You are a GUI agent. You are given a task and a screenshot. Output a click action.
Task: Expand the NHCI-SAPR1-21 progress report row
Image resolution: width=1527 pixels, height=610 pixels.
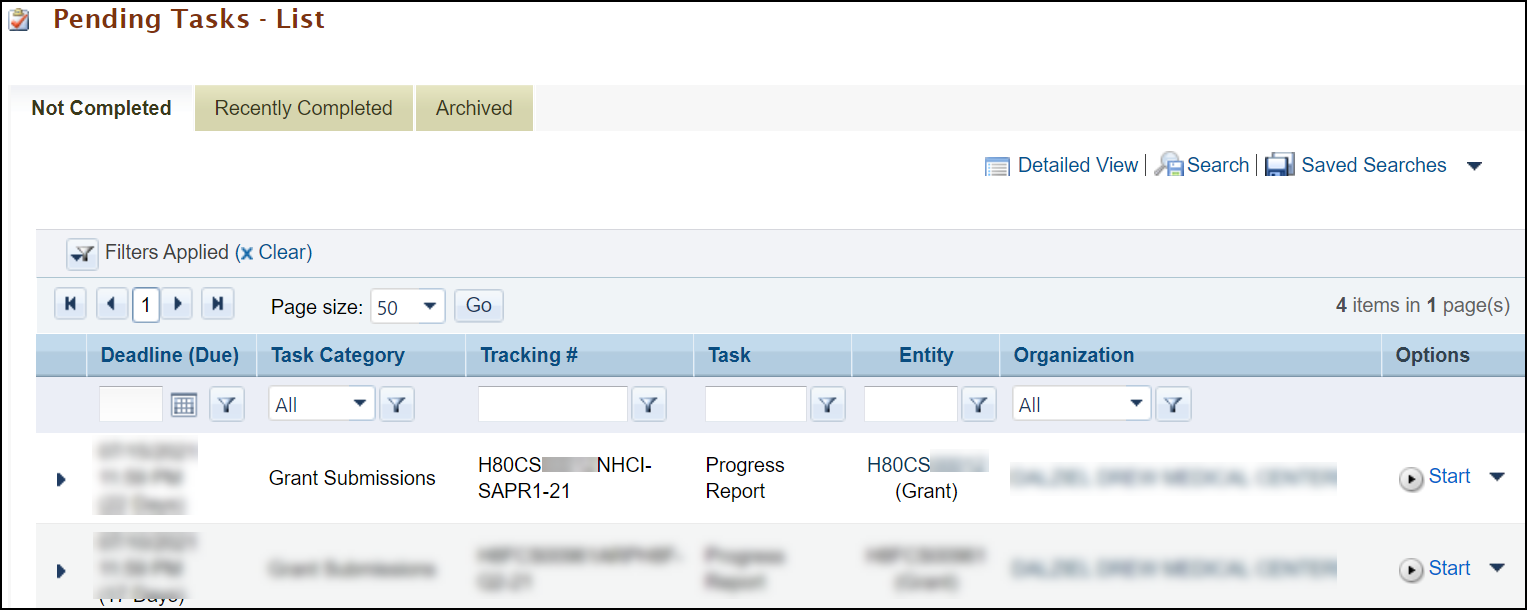pos(61,479)
